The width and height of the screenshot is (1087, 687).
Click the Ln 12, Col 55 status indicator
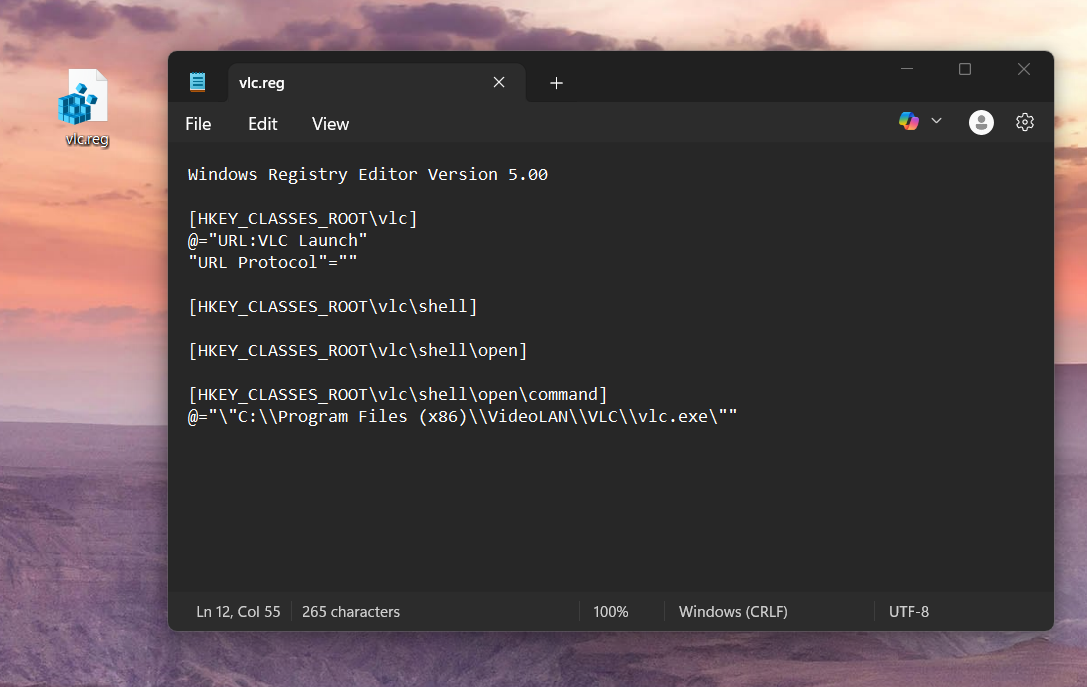[238, 611]
